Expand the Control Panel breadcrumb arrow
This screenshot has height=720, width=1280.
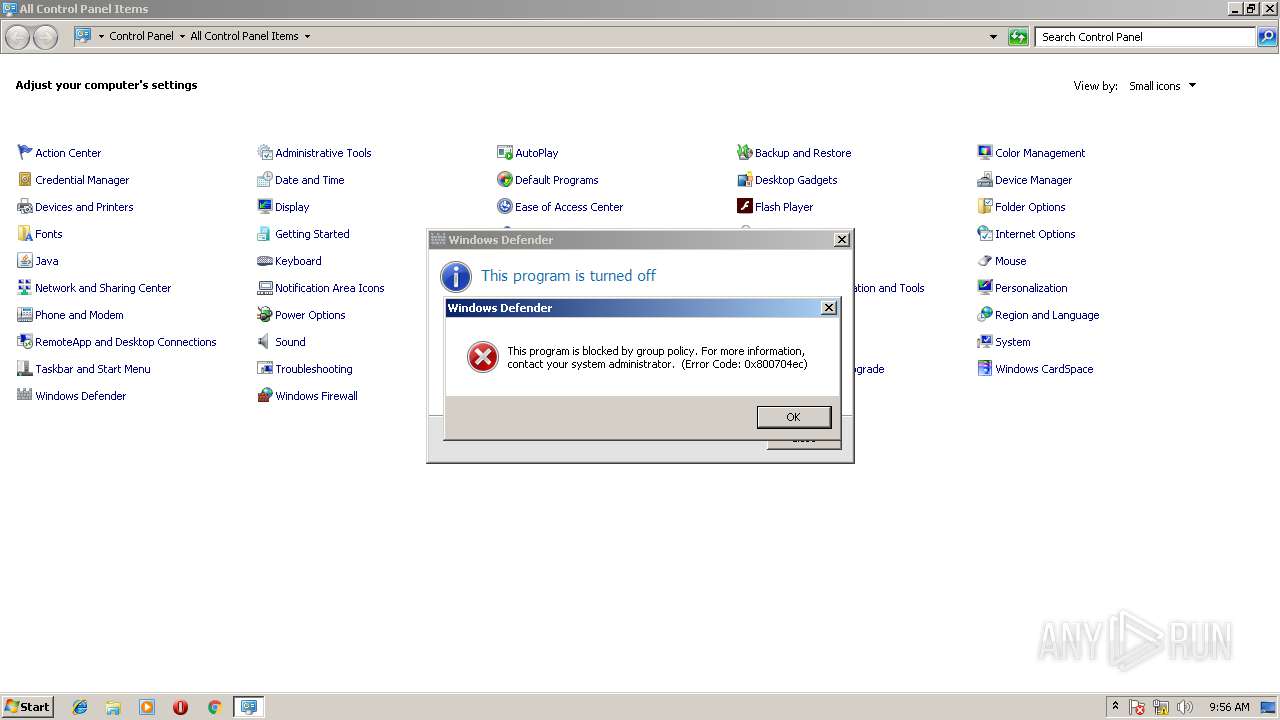coord(182,36)
